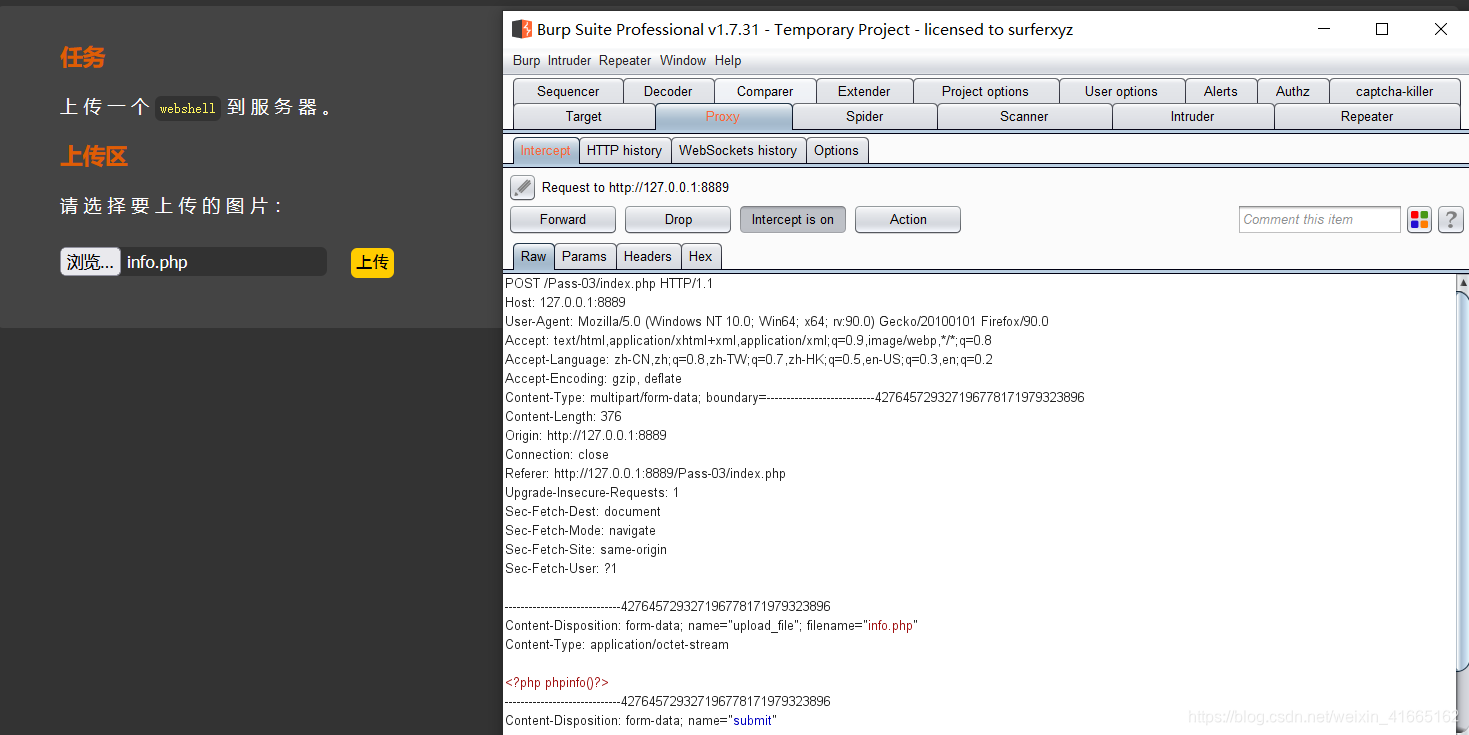Open the highlight color picker icon
This screenshot has width=1469, height=735.
1419,220
